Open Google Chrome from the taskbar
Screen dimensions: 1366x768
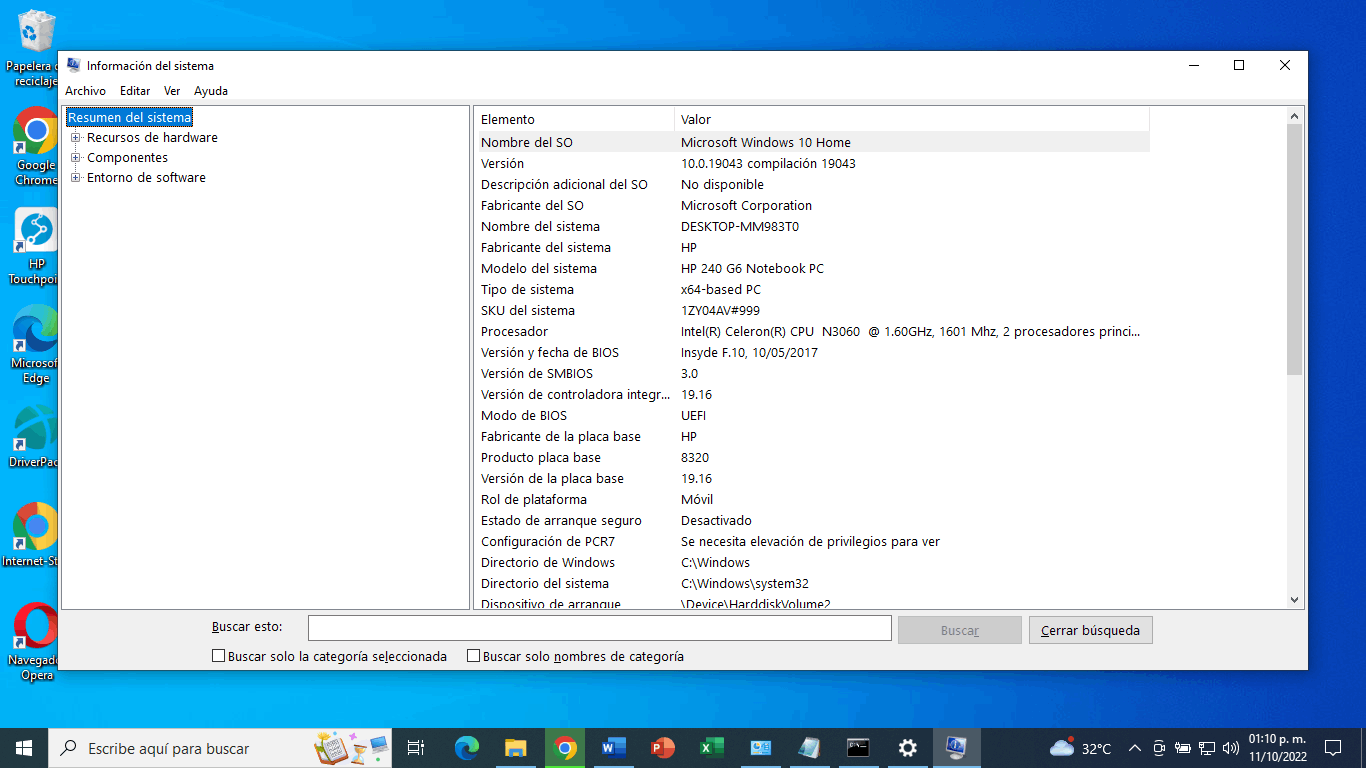tap(565, 748)
